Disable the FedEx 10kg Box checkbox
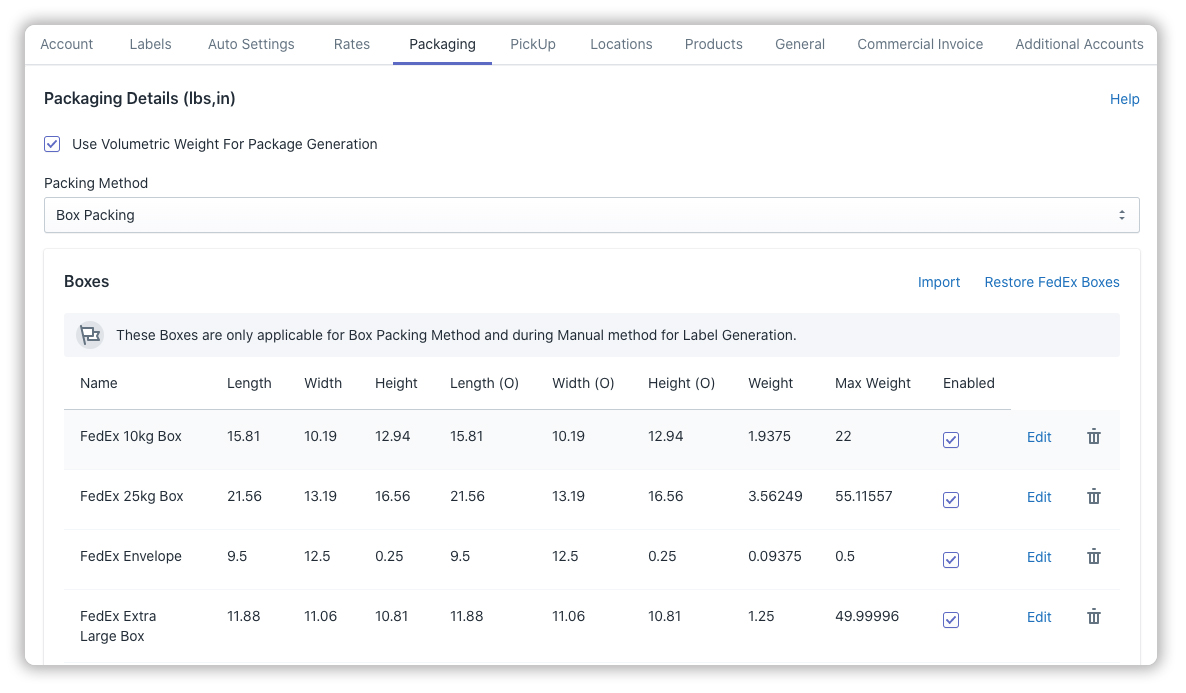 point(951,440)
